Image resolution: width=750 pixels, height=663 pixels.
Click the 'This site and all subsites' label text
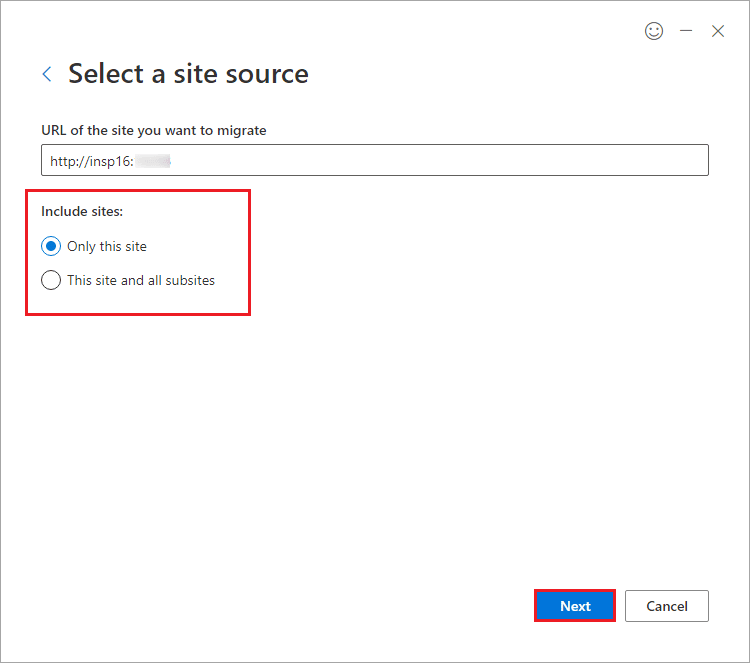pyautogui.click(x=141, y=280)
